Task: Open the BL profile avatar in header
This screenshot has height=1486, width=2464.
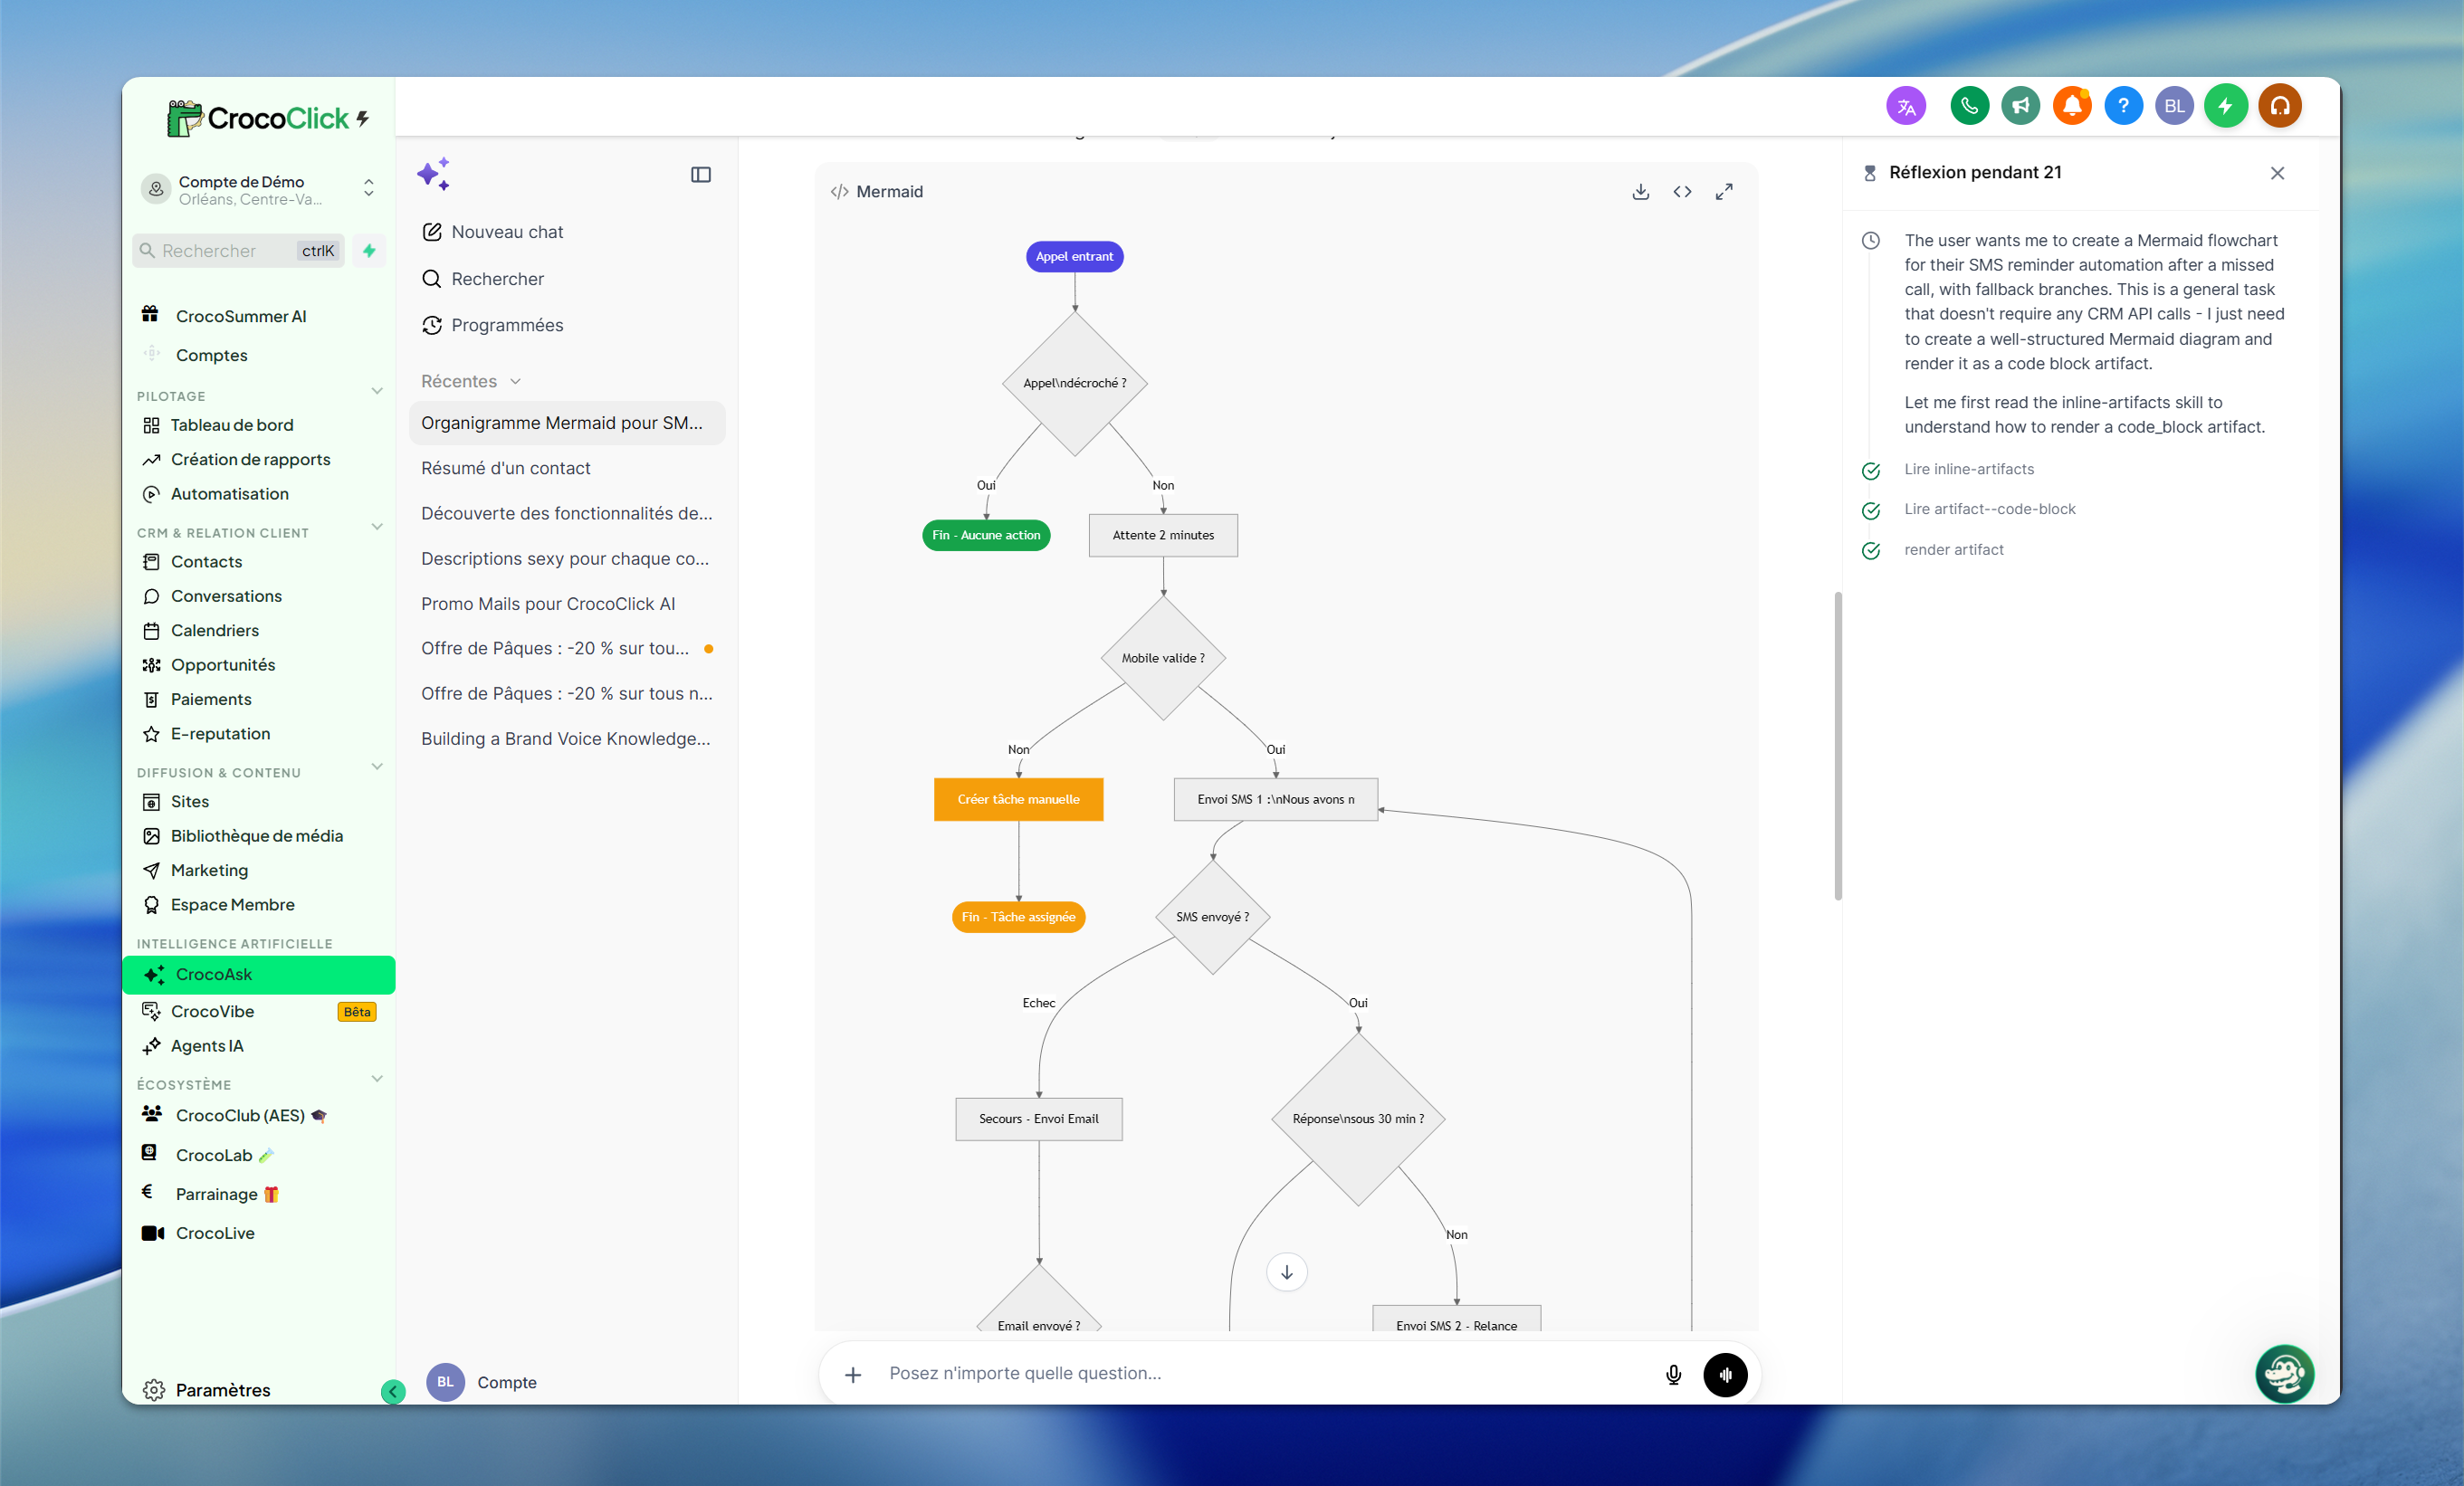Action: tap(2174, 106)
